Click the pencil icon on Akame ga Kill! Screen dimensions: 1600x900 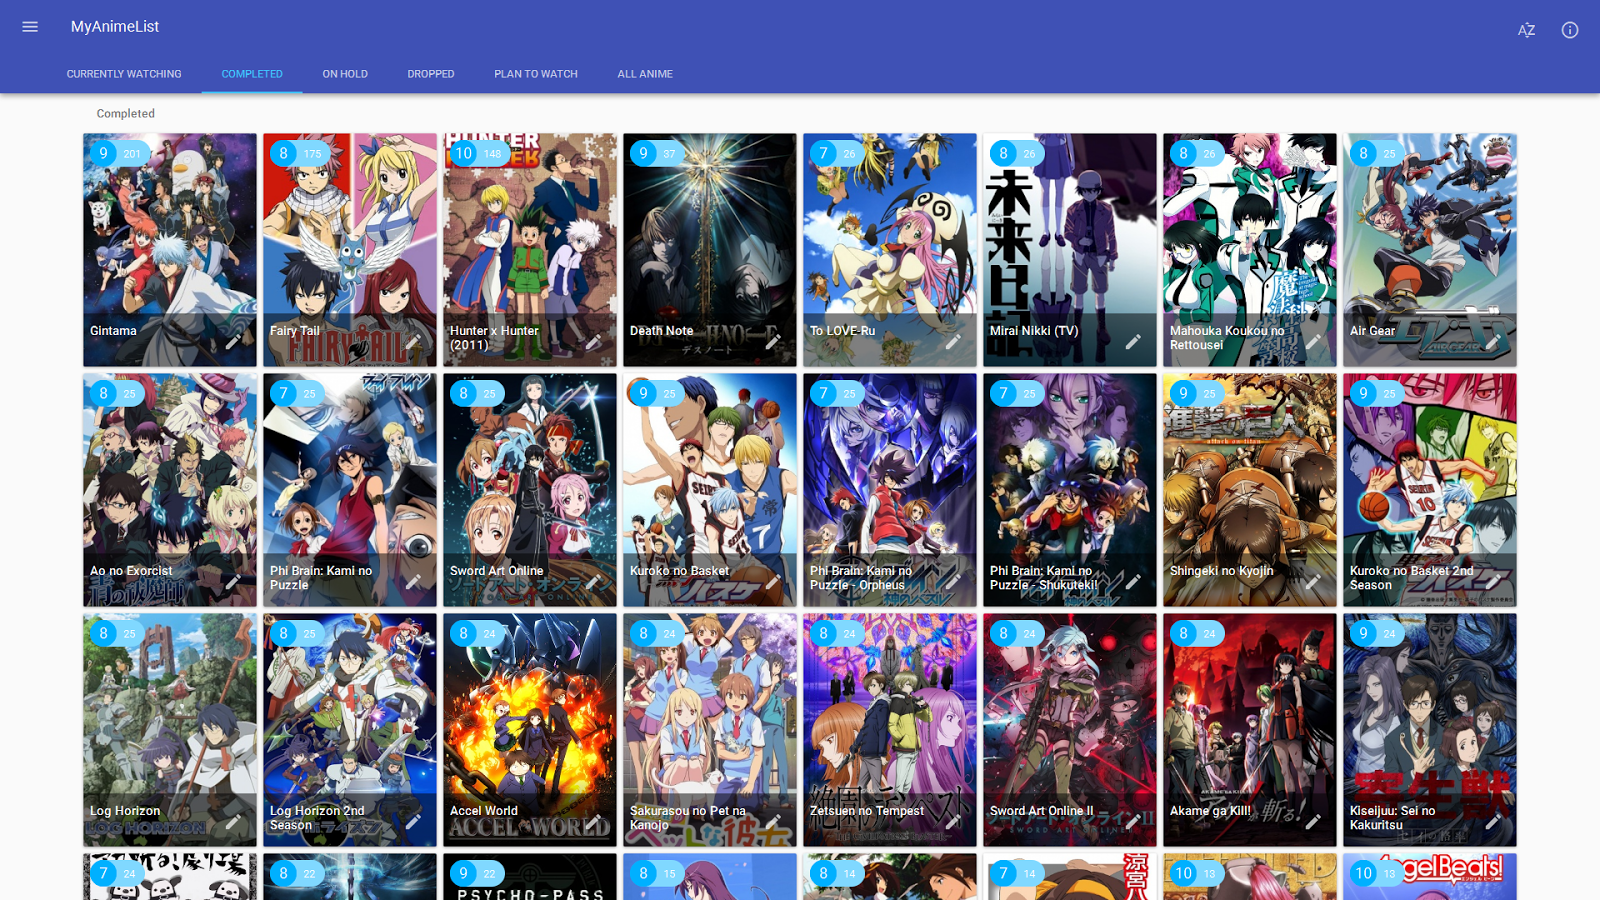[1314, 822]
